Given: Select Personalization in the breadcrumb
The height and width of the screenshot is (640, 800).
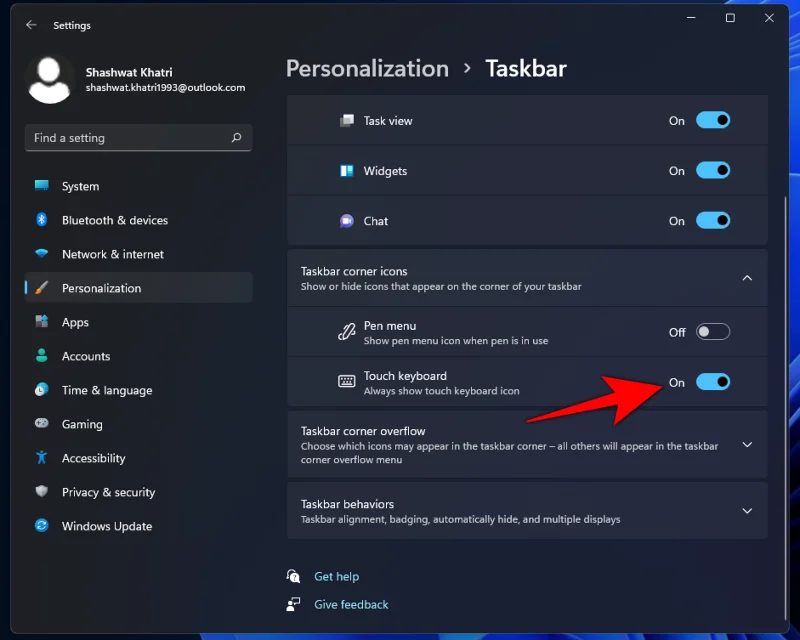Looking at the screenshot, I should [367, 68].
